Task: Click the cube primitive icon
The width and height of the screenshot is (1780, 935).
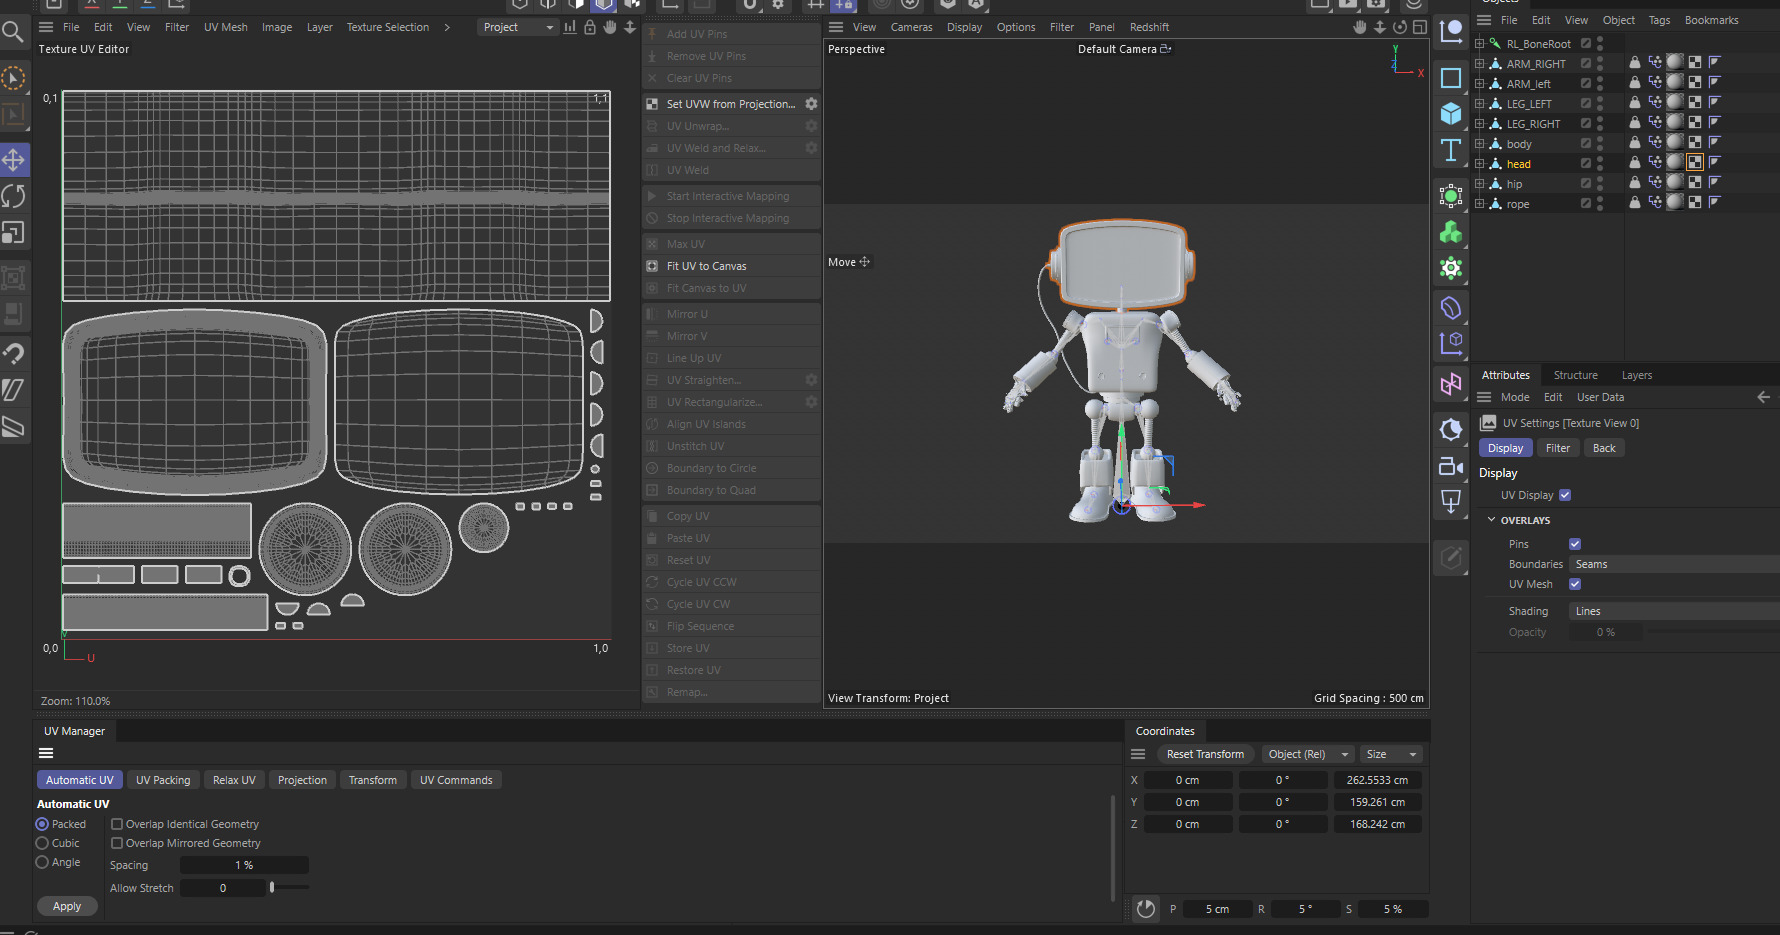Action: (1451, 114)
